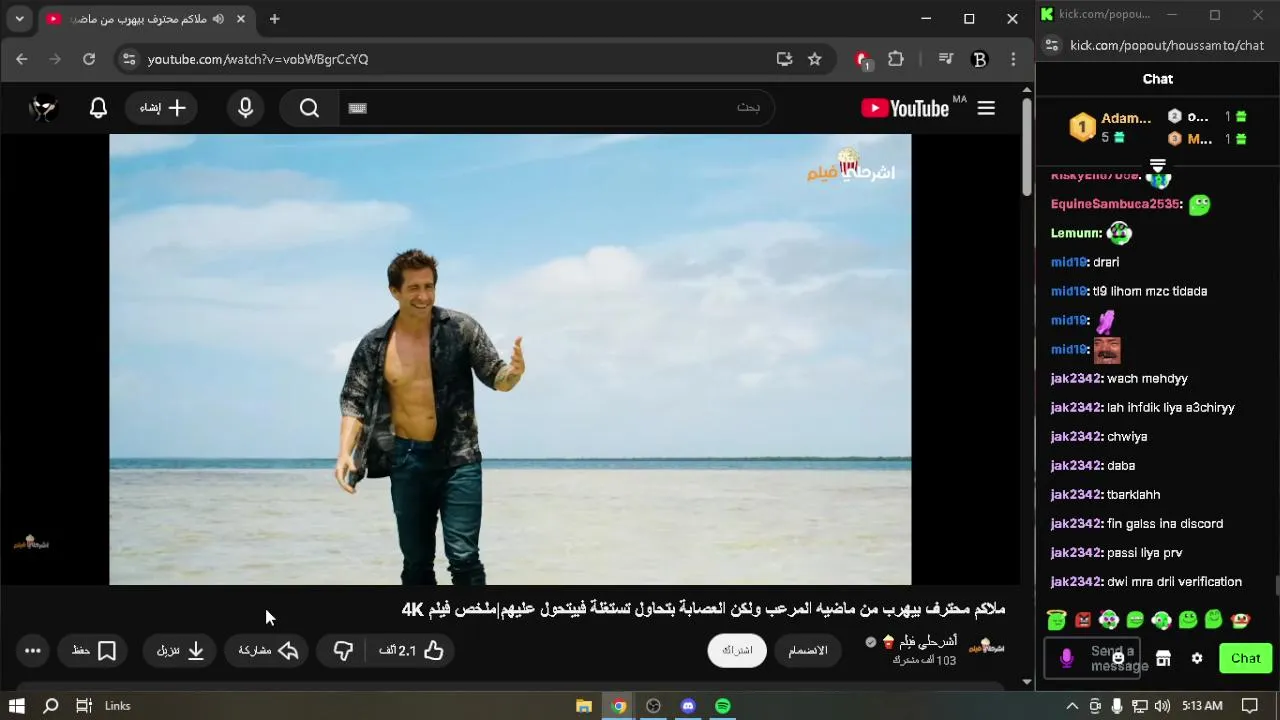This screenshot has width=1280, height=720.
Task: Reload the YouTube page
Action: pyautogui.click(x=89, y=59)
